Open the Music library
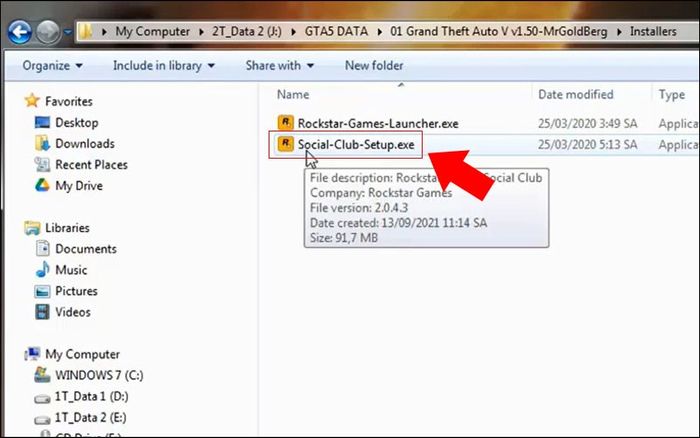The width and height of the screenshot is (700, 438). 71,270
